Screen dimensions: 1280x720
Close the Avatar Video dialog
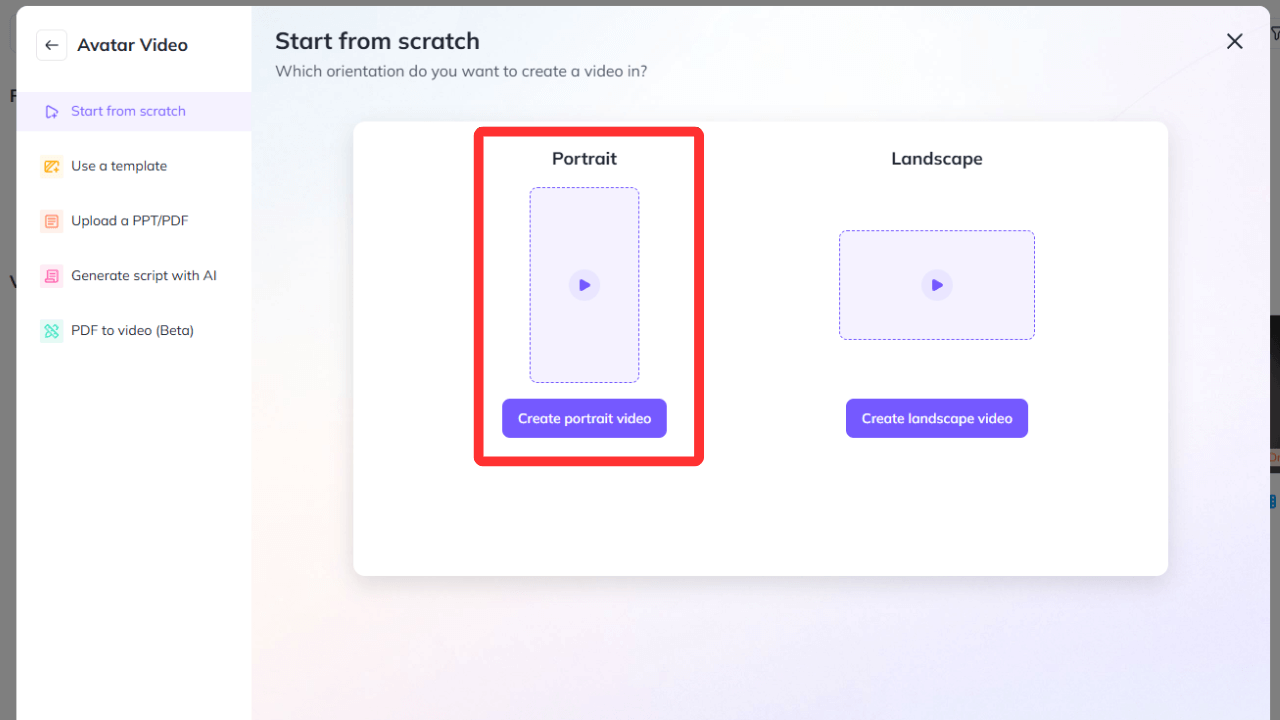coord(1235,41)
